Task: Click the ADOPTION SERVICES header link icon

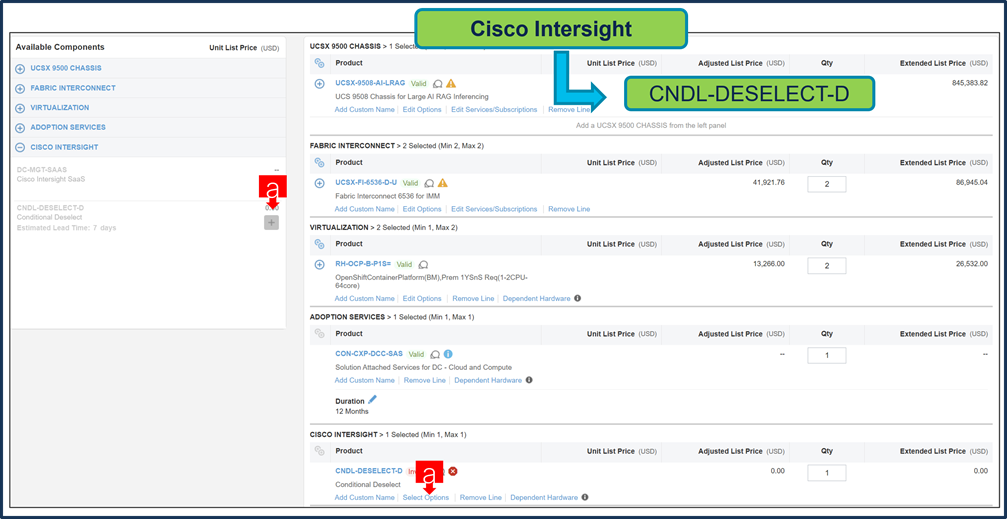Action: coord(319,334)
